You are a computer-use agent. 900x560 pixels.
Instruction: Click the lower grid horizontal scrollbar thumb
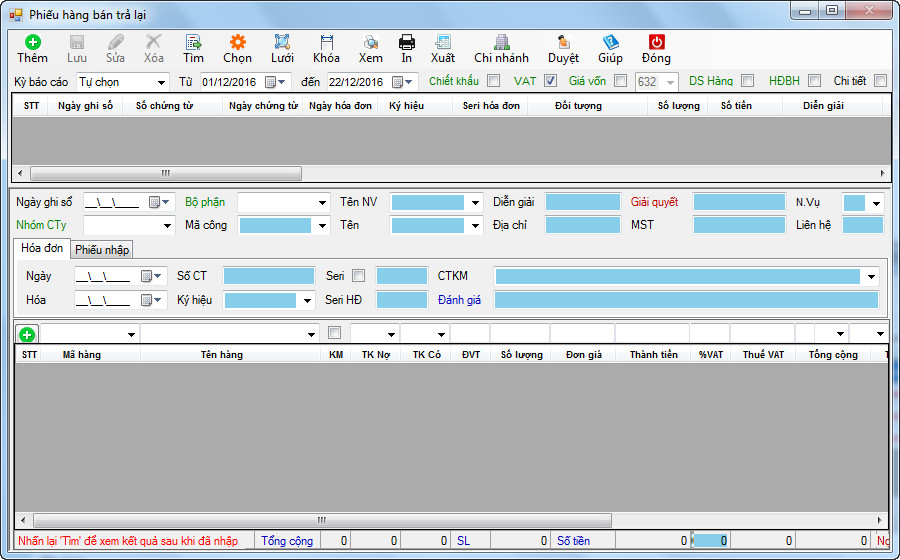[322, 520]
